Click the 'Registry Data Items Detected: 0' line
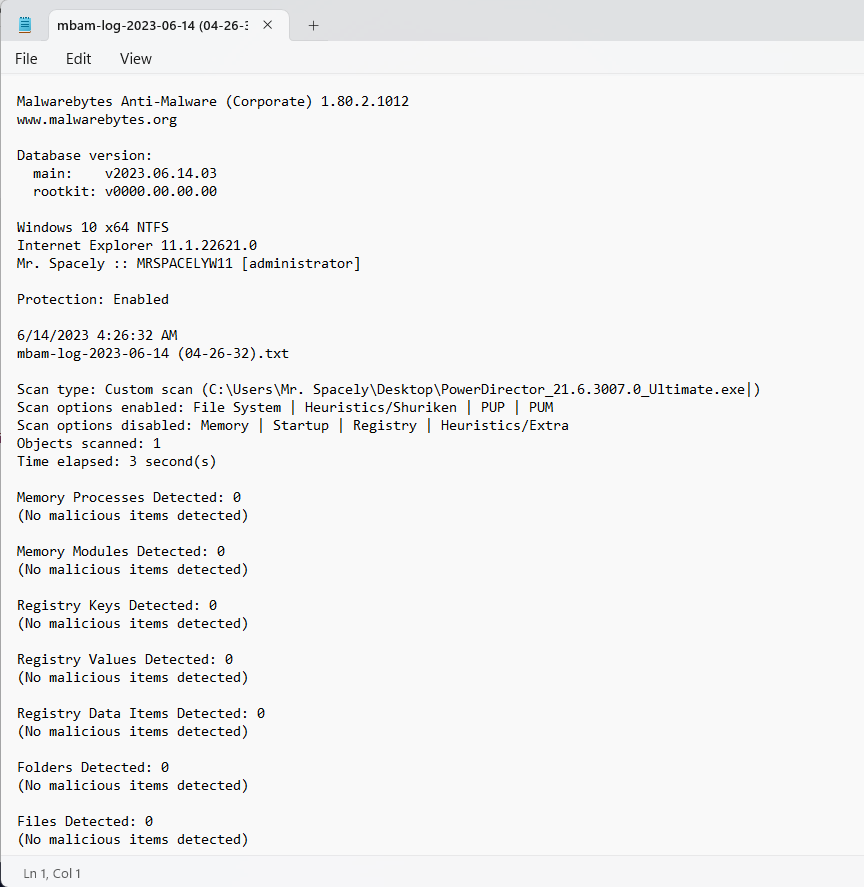 pos(141,713)
